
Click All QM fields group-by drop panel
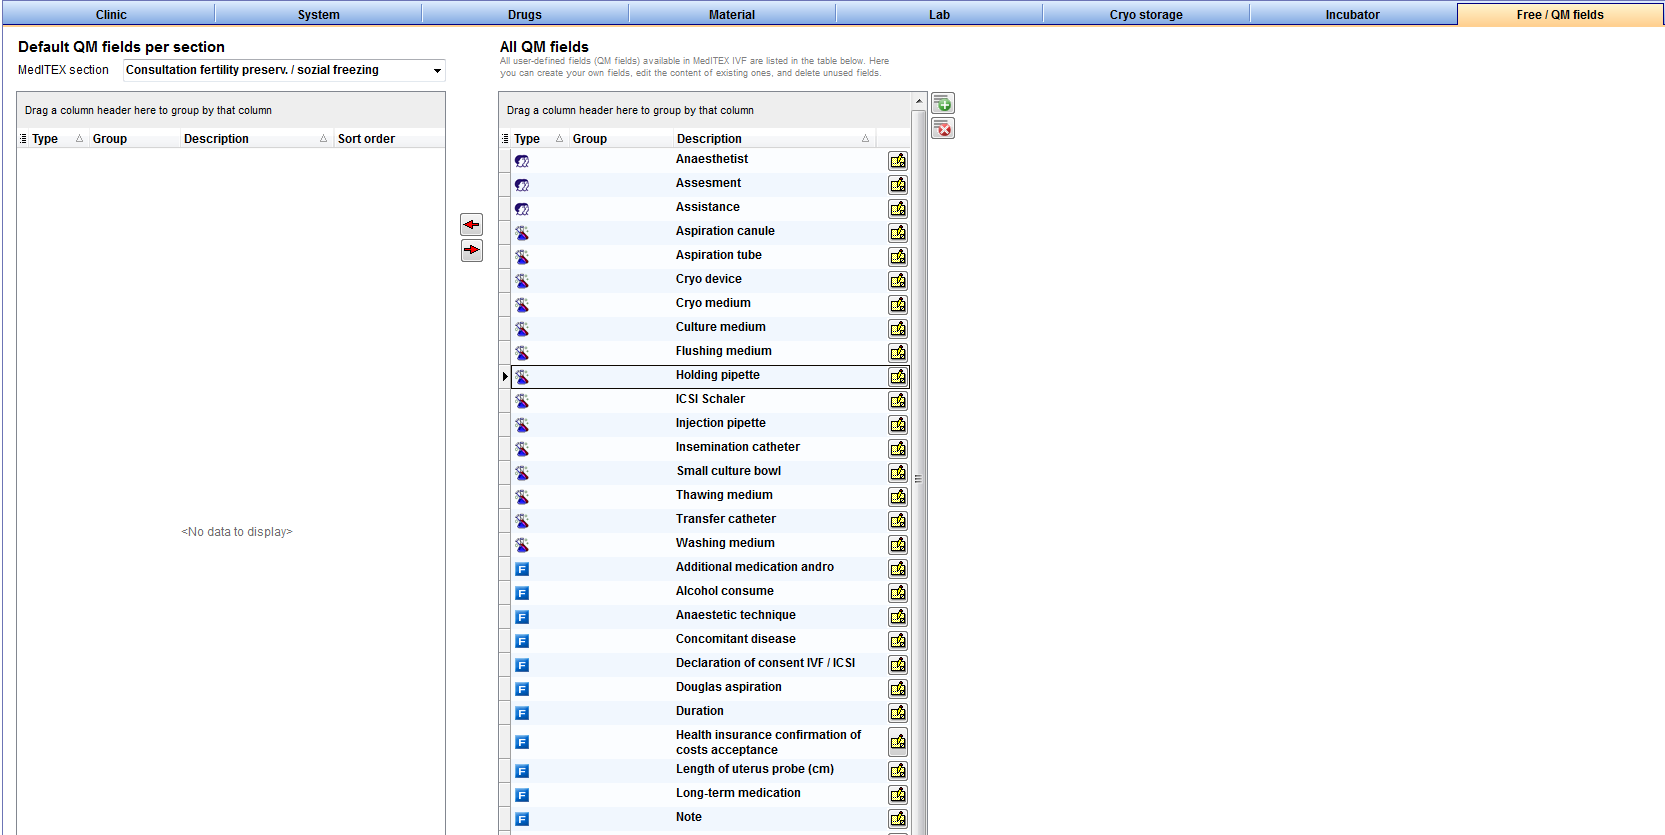705,110
